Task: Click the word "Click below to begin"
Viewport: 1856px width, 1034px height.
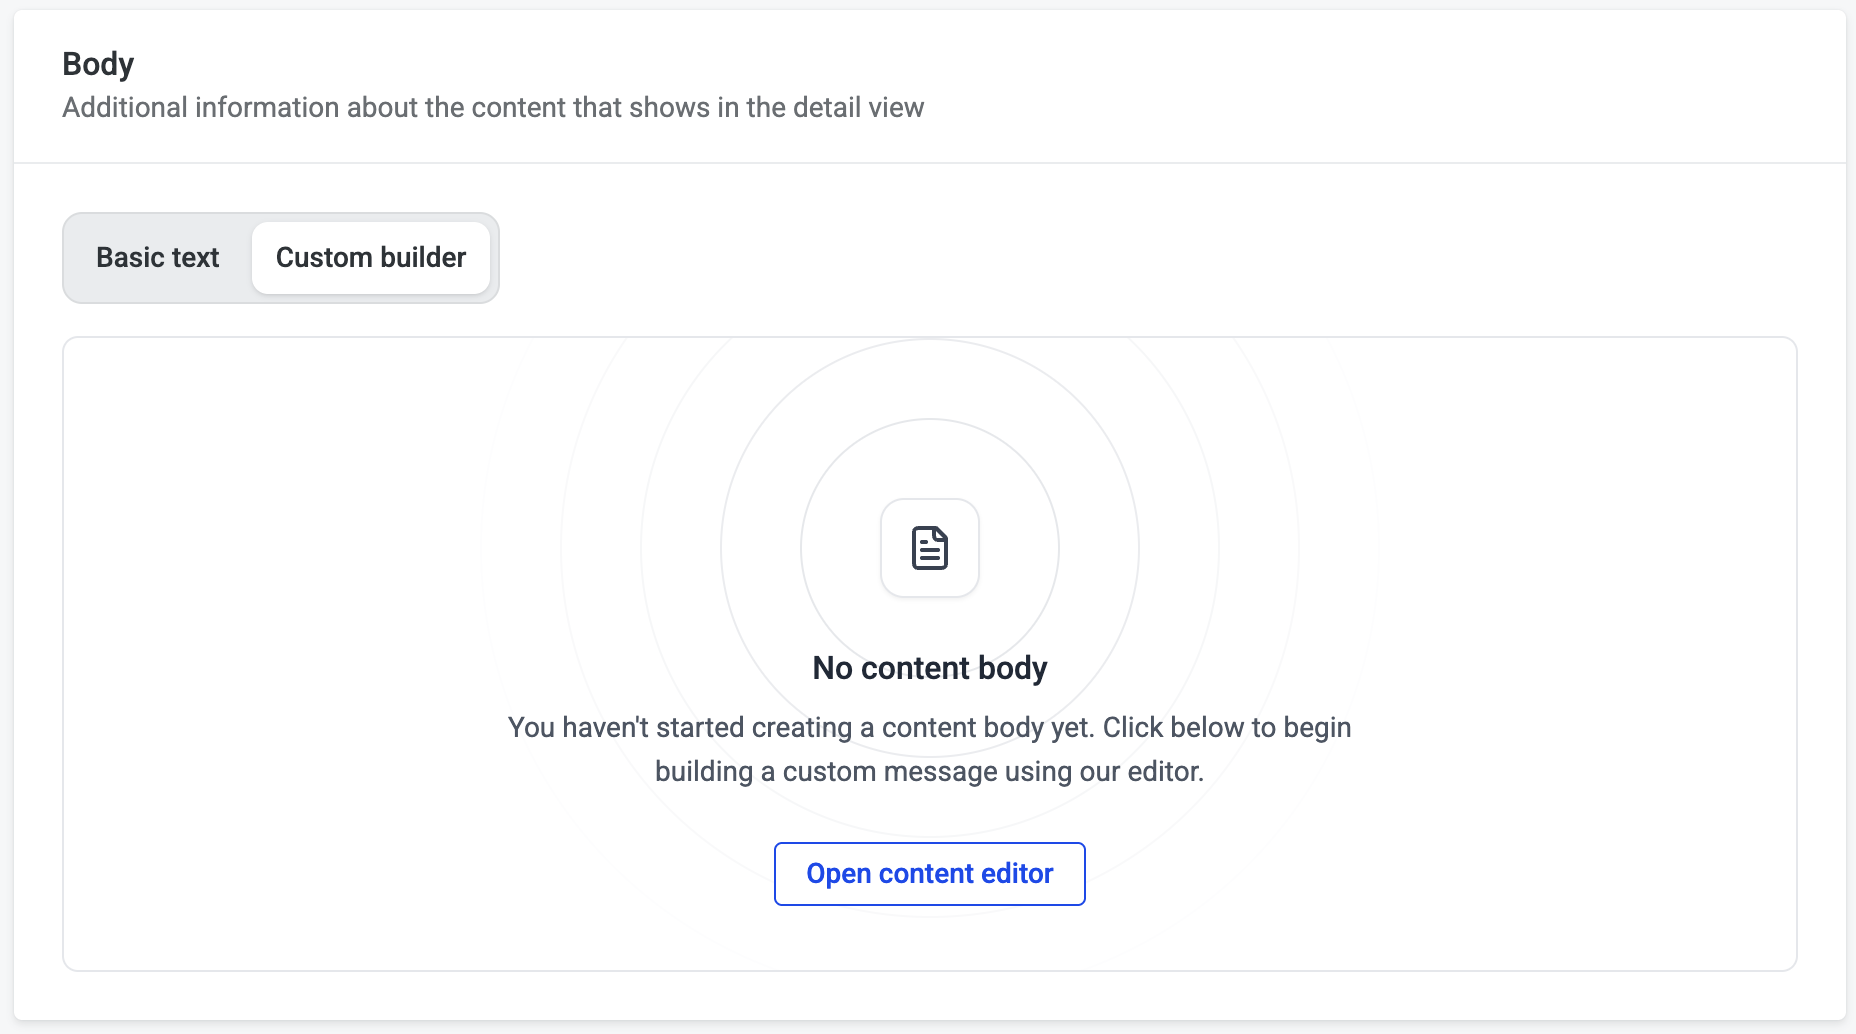Action: click(1226, 727)
